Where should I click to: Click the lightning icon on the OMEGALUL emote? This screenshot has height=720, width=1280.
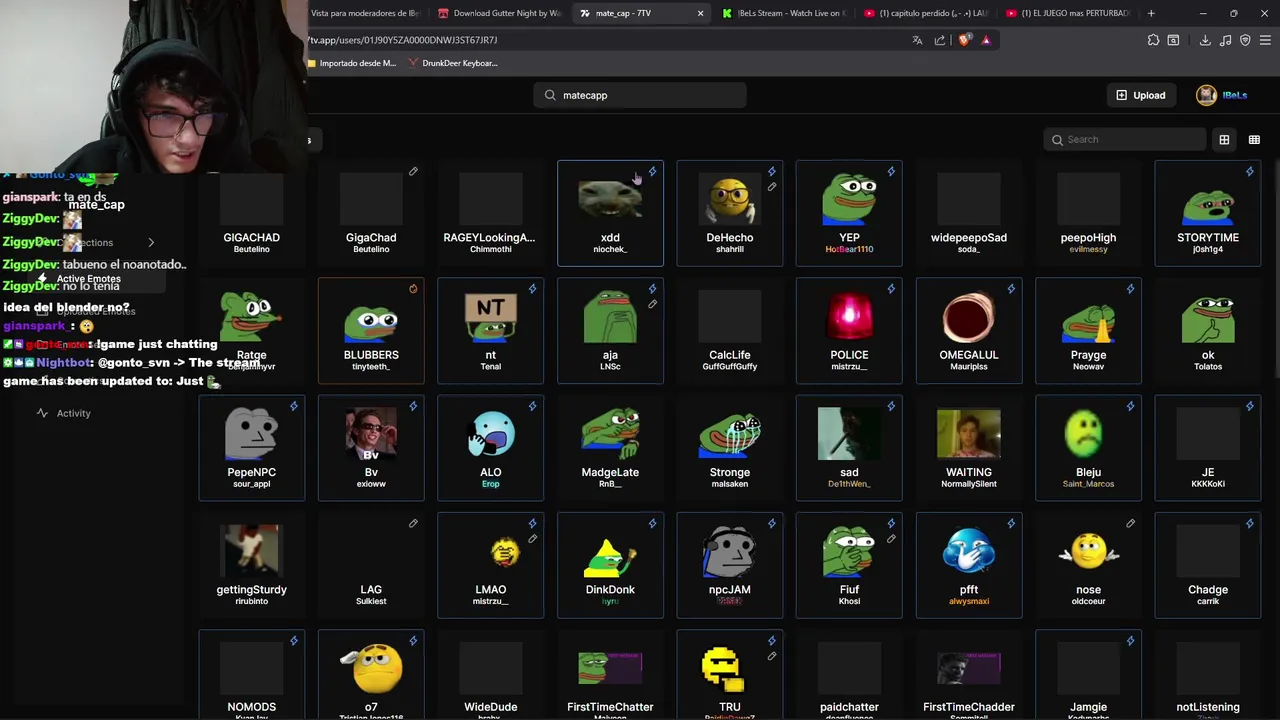[1011, 289]
